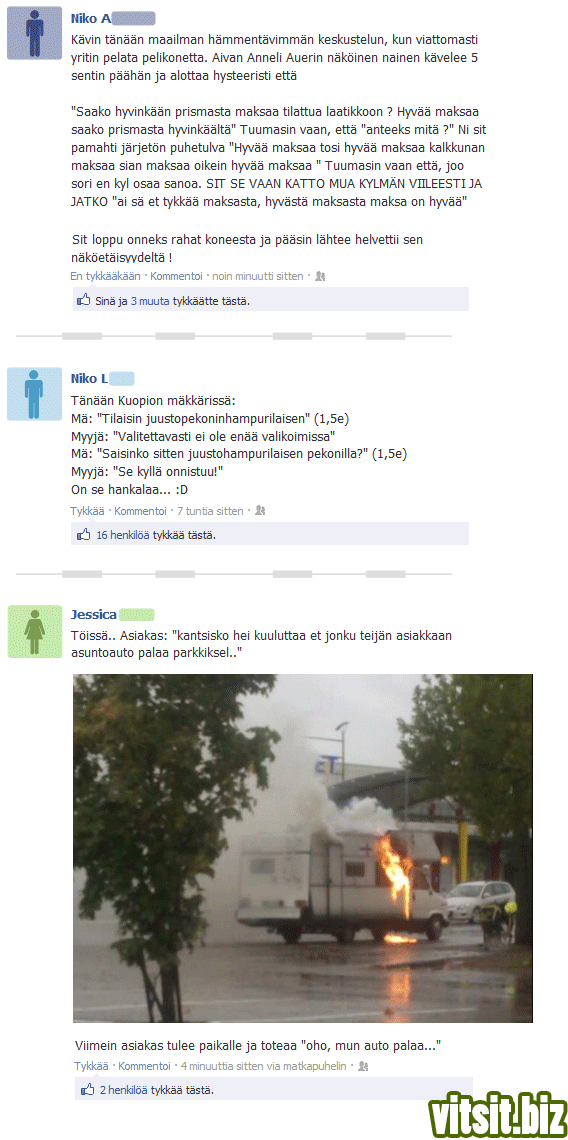Toggle 'Tykkää' on the Kuopion mäkkäri post
The image size is (568, 1140).
[87, 511]
